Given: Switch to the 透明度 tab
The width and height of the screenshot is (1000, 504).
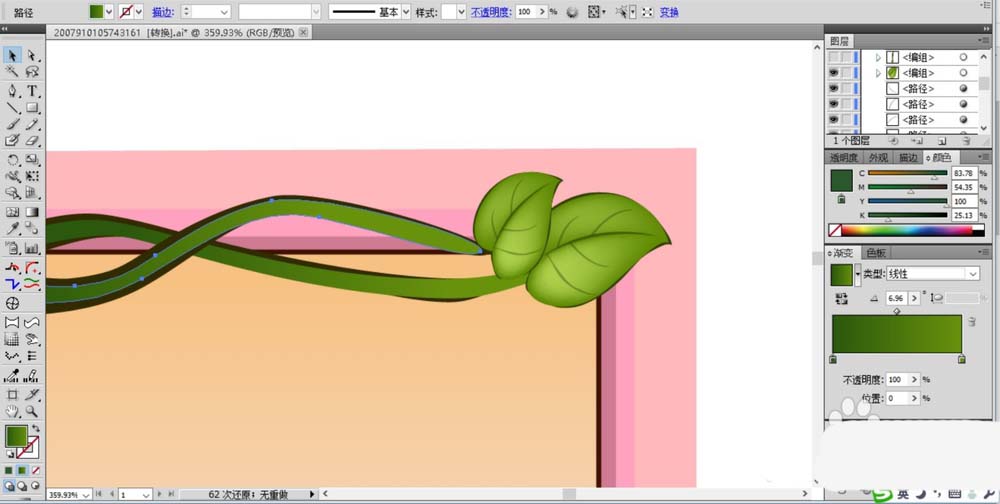Looking at the screenshot, I should click(x=844, y=158).
